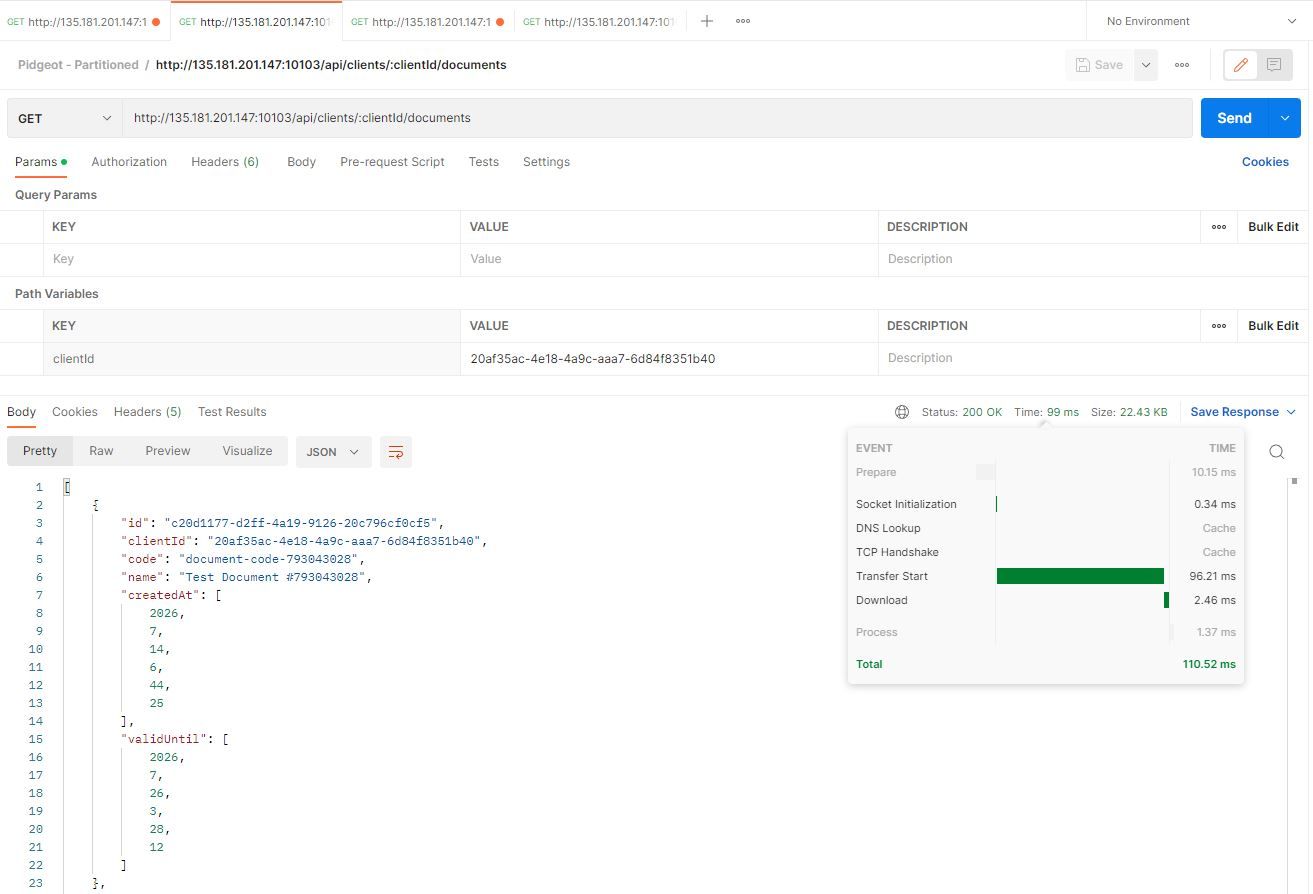Open the GET method dropdown
1313x894 pixels.
pyautogui.click(x=64, y=118)
